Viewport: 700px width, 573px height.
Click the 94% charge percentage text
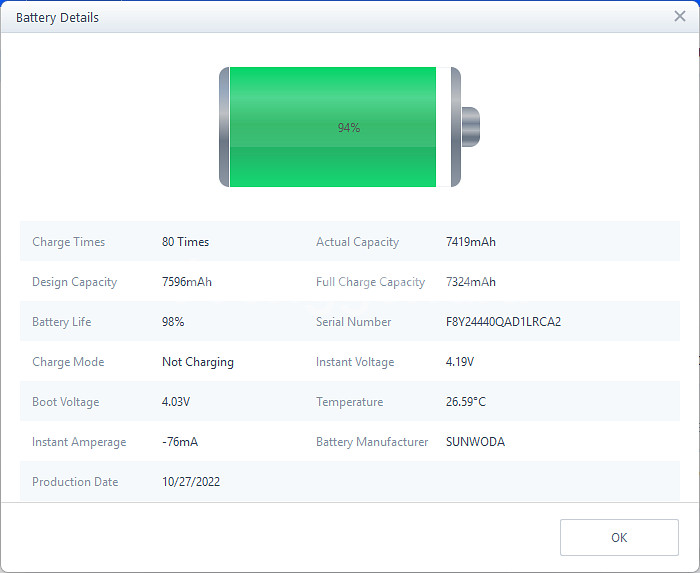click(348, 128)
